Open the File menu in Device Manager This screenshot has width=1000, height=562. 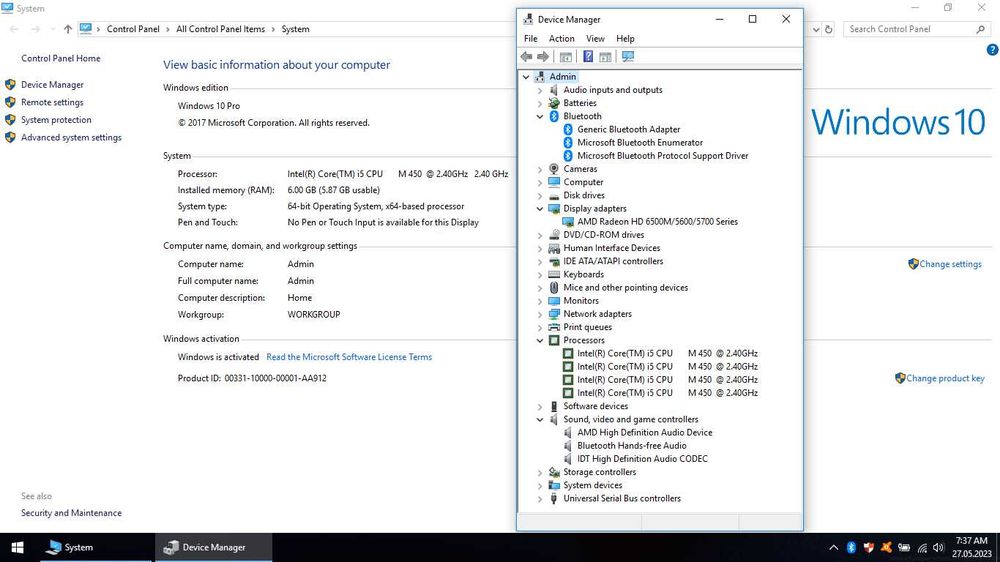(531, 39)
